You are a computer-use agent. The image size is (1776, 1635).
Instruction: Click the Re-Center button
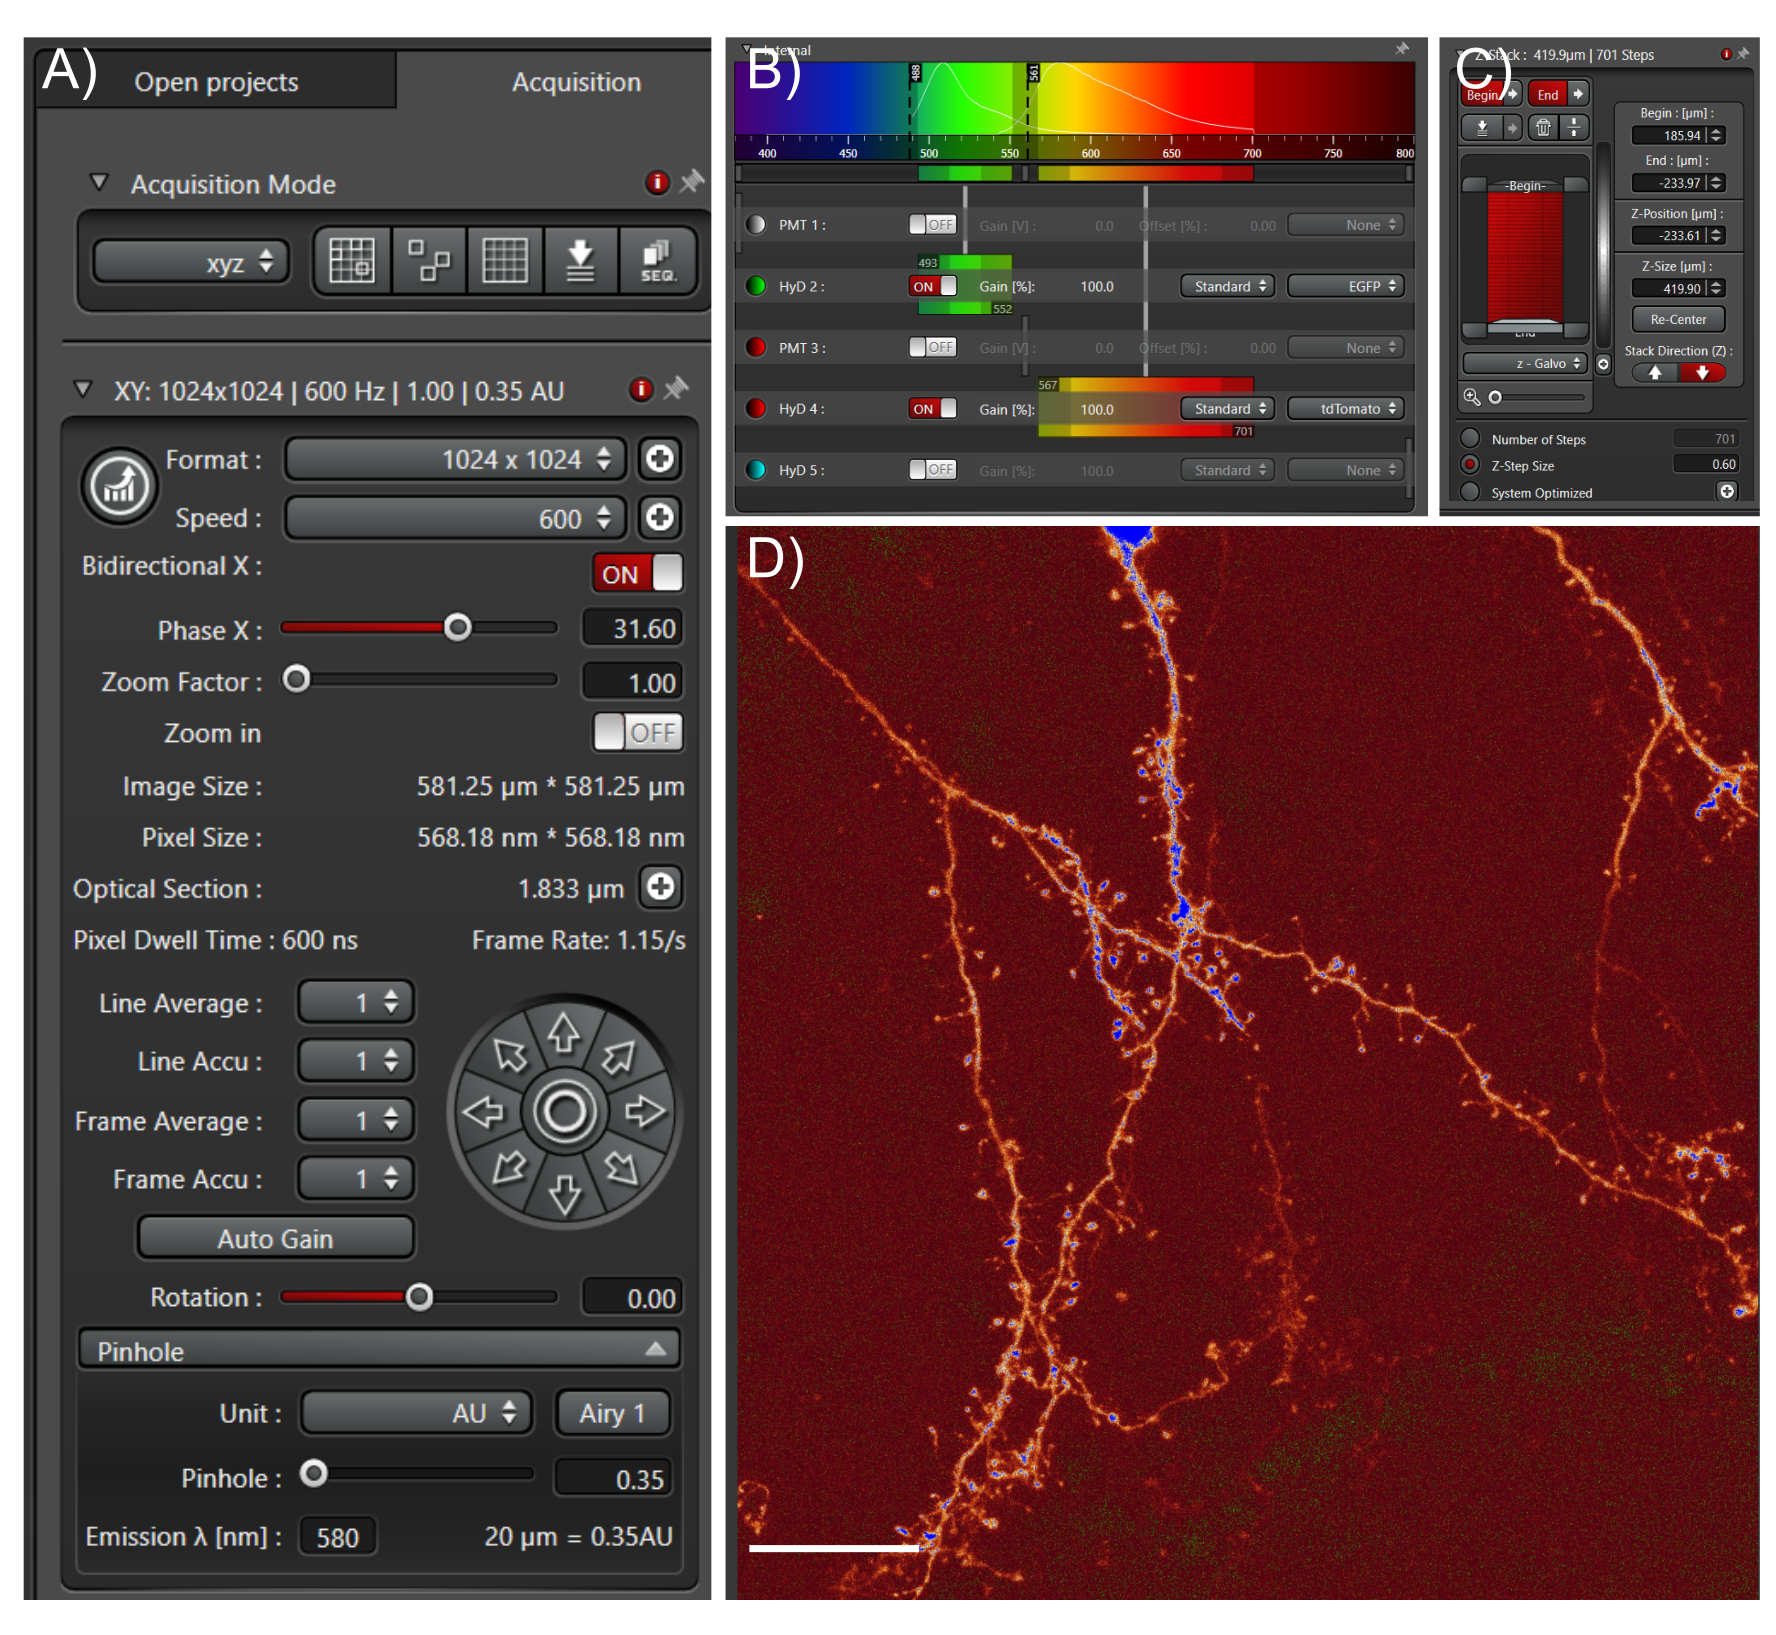(x=1677, y=320)
